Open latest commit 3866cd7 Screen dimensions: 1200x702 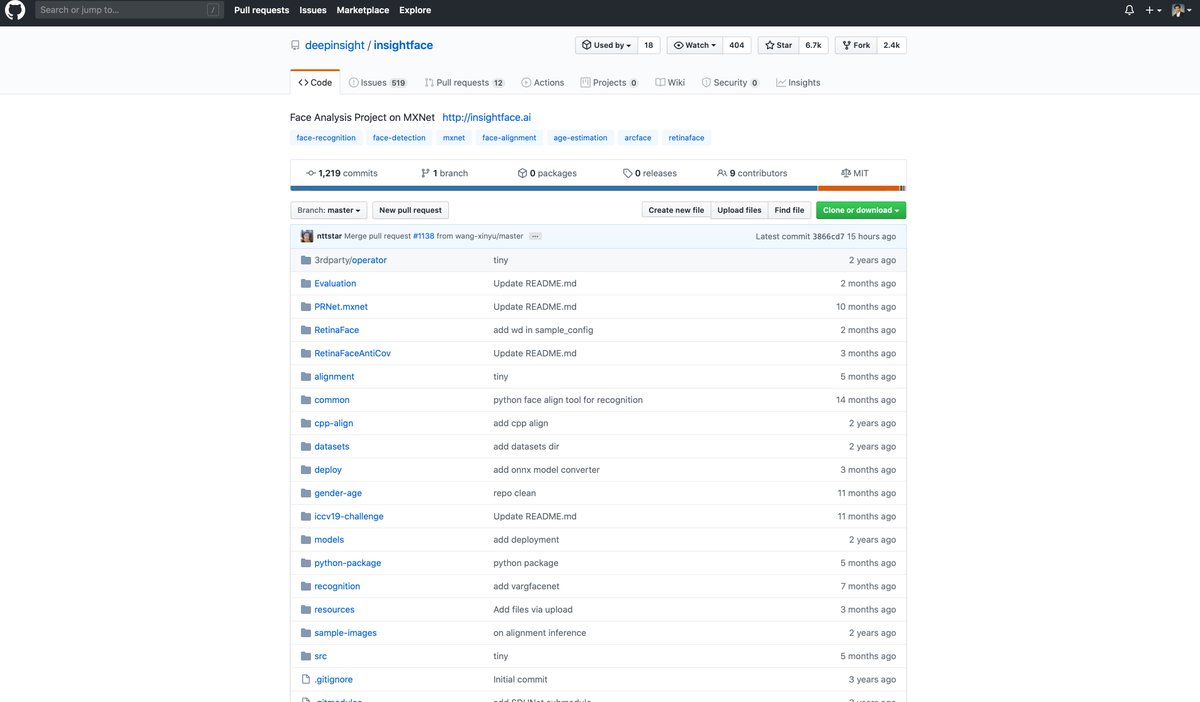pyautogui.click(x=828, y=236)
